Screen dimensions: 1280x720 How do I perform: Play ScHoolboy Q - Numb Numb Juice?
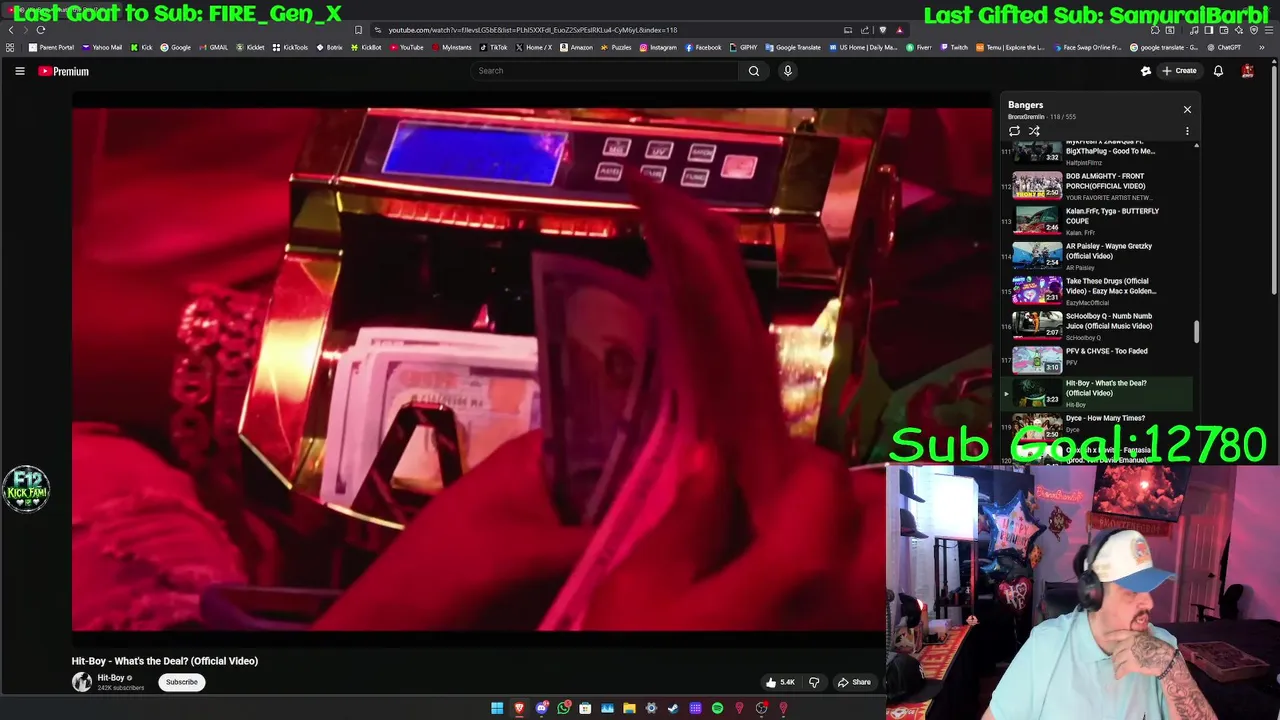pyautogui.click(x=1097, y=326)
